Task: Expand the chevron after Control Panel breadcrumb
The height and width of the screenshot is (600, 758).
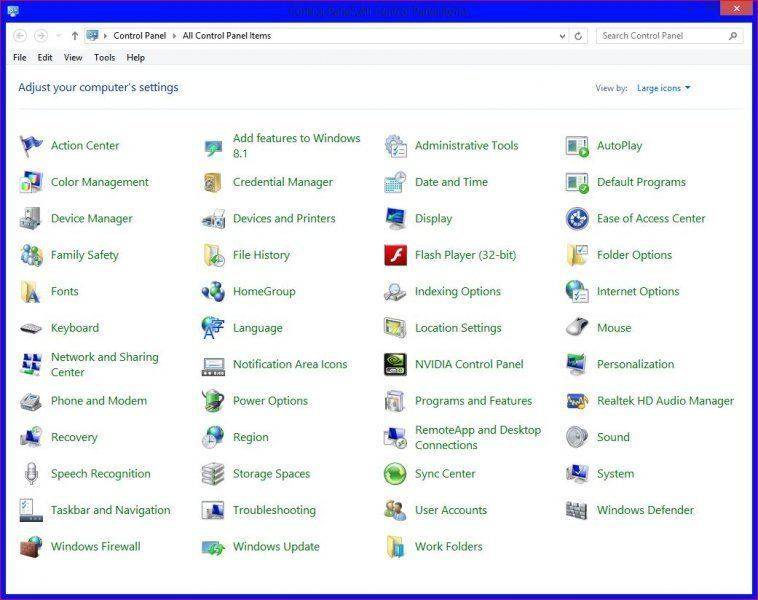Action: click(x=175, y=36)
